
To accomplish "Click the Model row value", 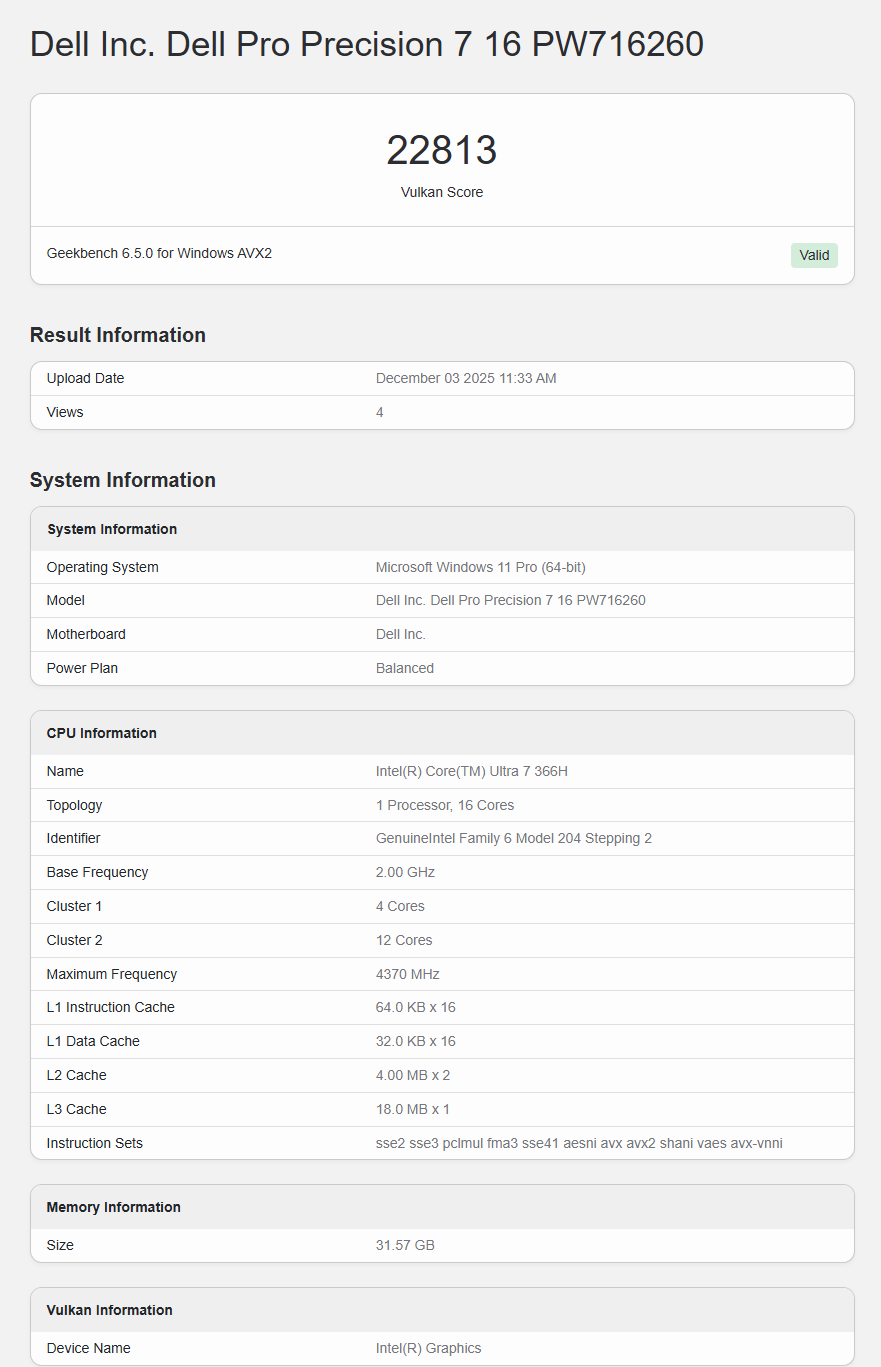I will pos(511,600).
